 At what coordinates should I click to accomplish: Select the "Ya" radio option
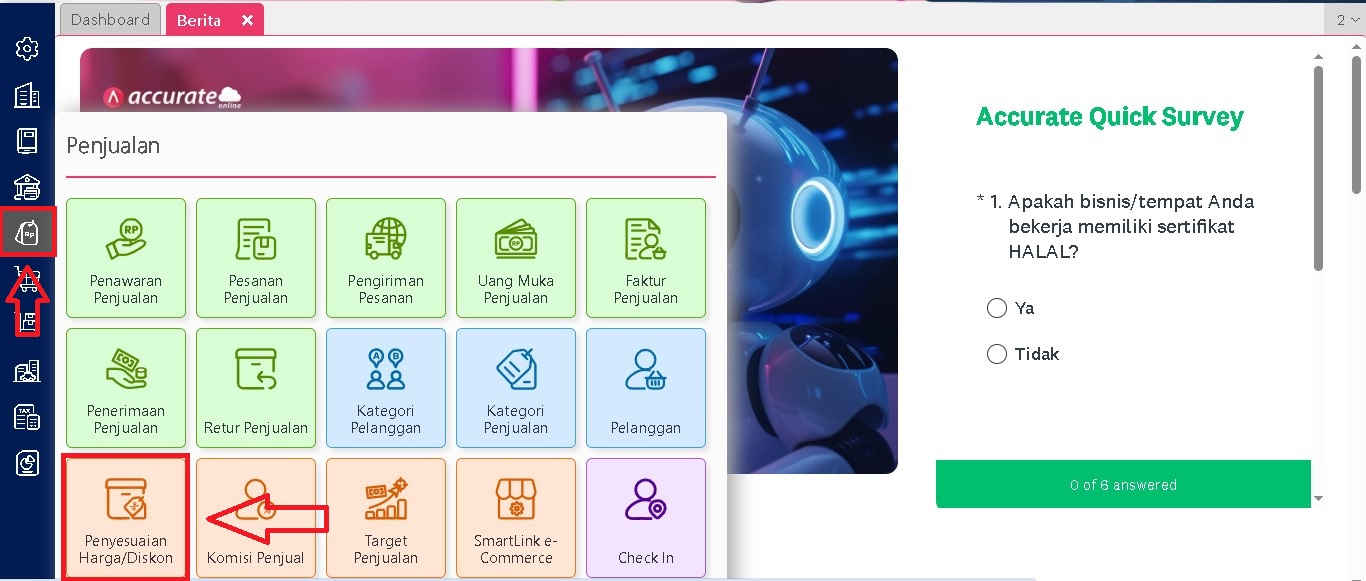point(996,308)
